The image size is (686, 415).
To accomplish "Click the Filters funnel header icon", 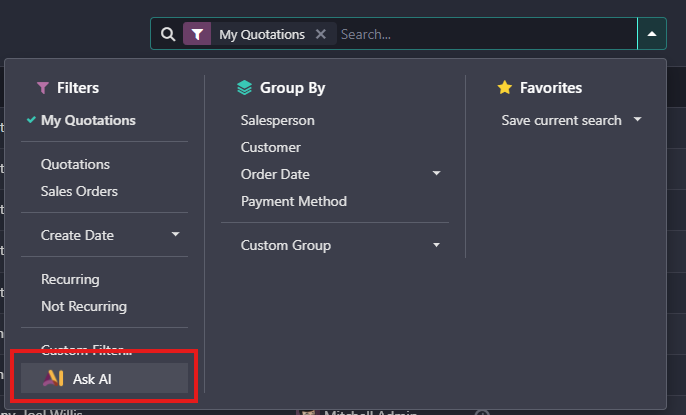I will click(x=42, y=88).
